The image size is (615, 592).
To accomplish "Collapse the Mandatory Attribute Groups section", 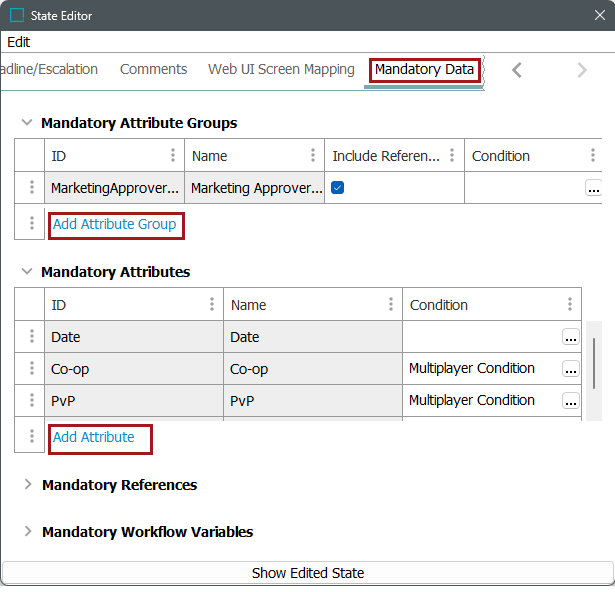I will 27,123.
